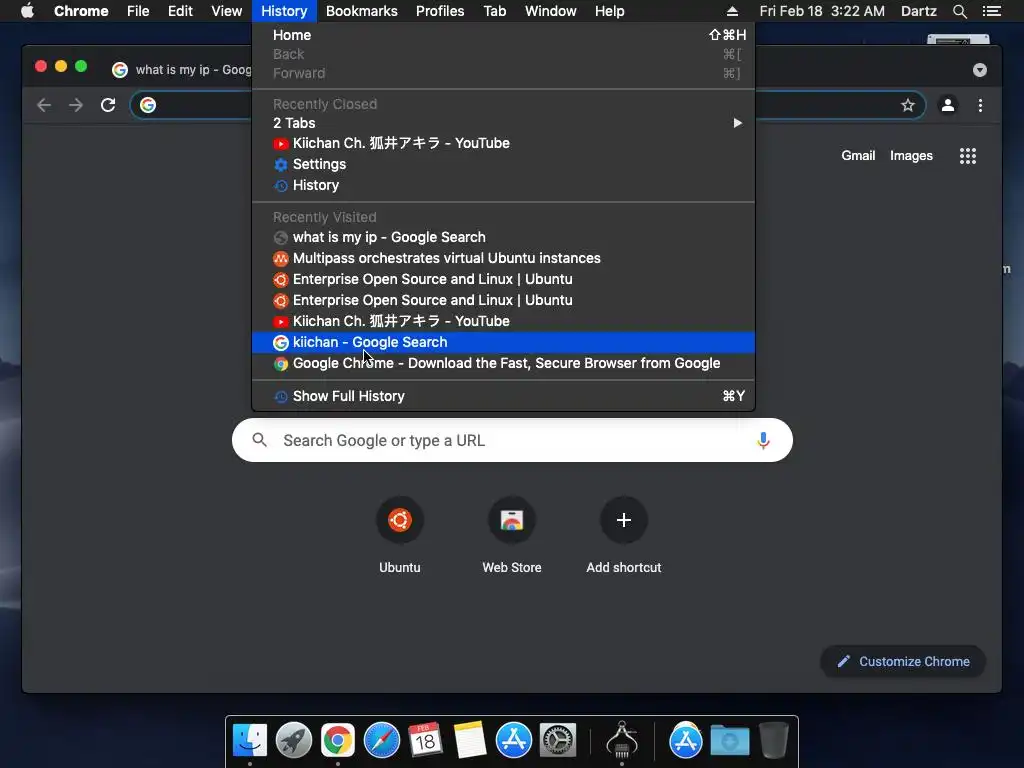Image resolution: width=1024 pixels, height=768 pixels.
Task: Open the Chrome application menu
Action: coord(81,11)
